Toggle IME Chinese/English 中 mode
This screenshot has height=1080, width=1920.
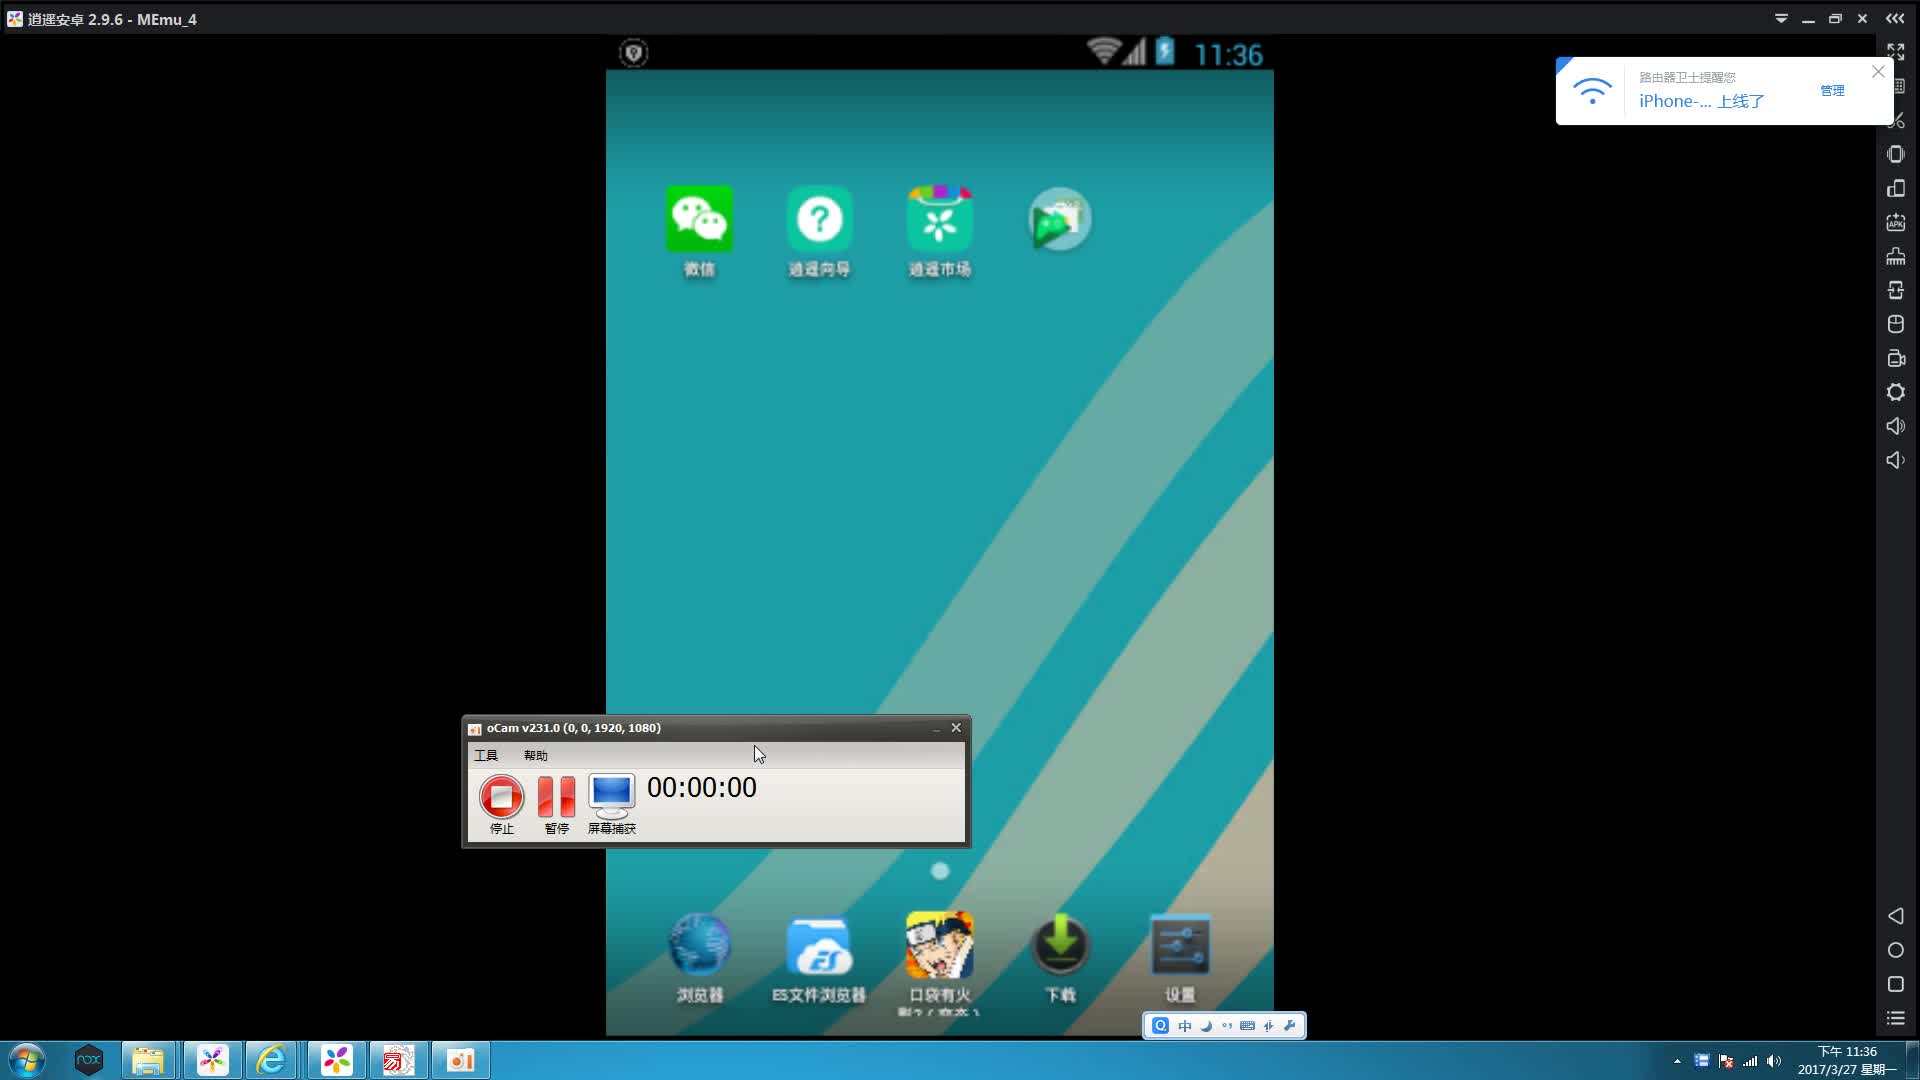click(x=1185, y=1026)
